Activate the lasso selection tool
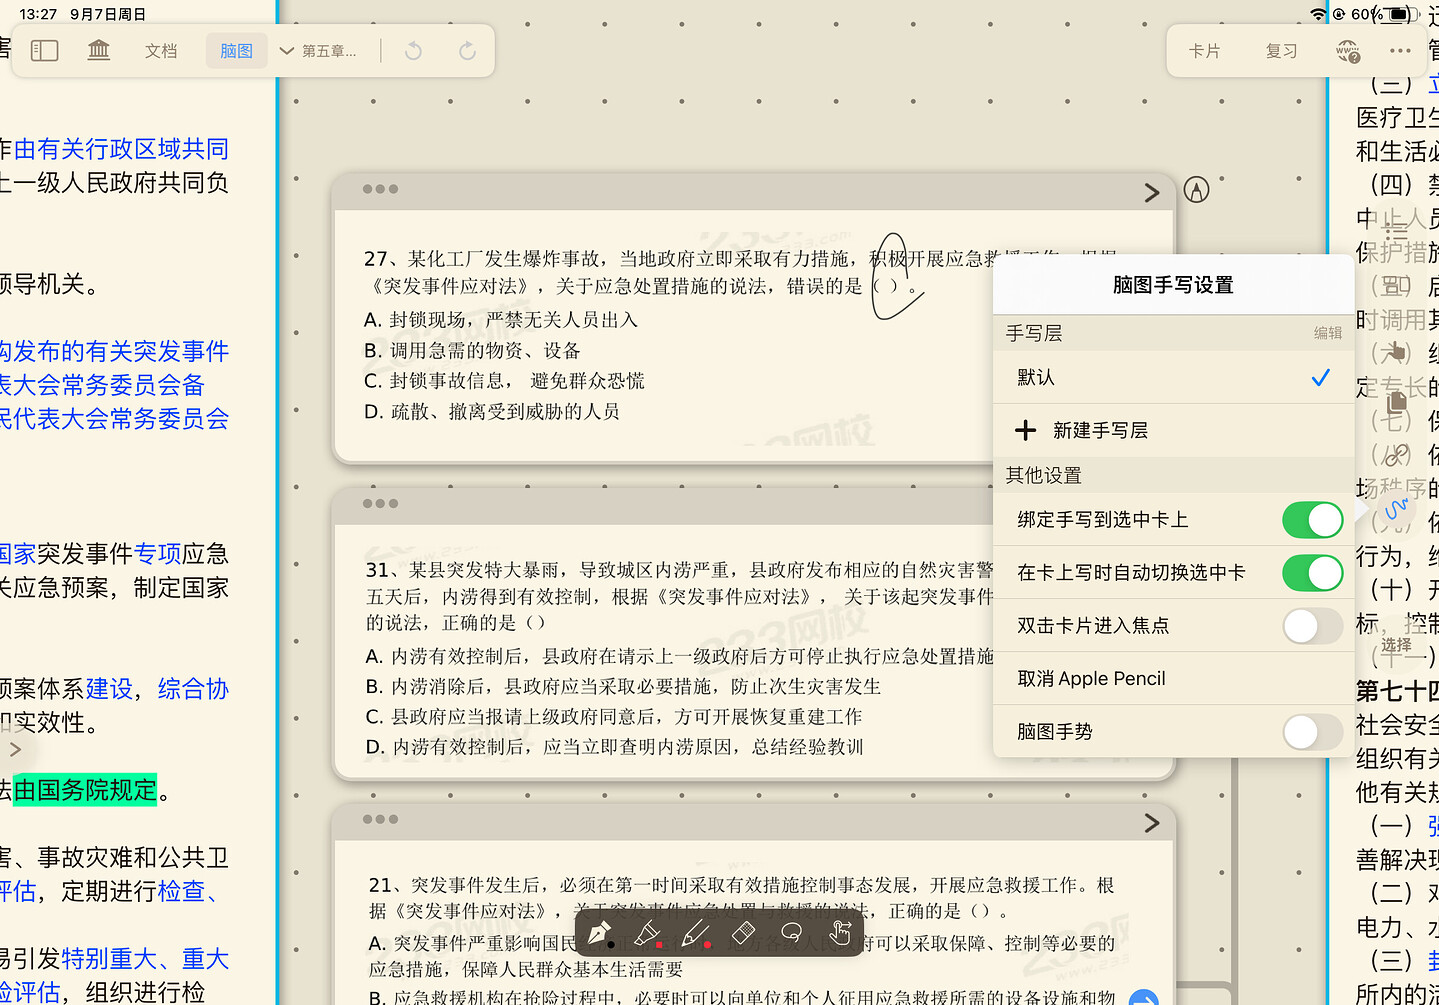This screenshot has height=1005, width=1439. click(791, 933)
